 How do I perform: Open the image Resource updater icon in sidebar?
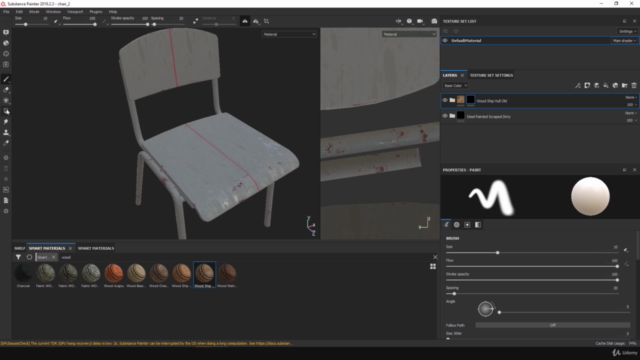point(6,190)
